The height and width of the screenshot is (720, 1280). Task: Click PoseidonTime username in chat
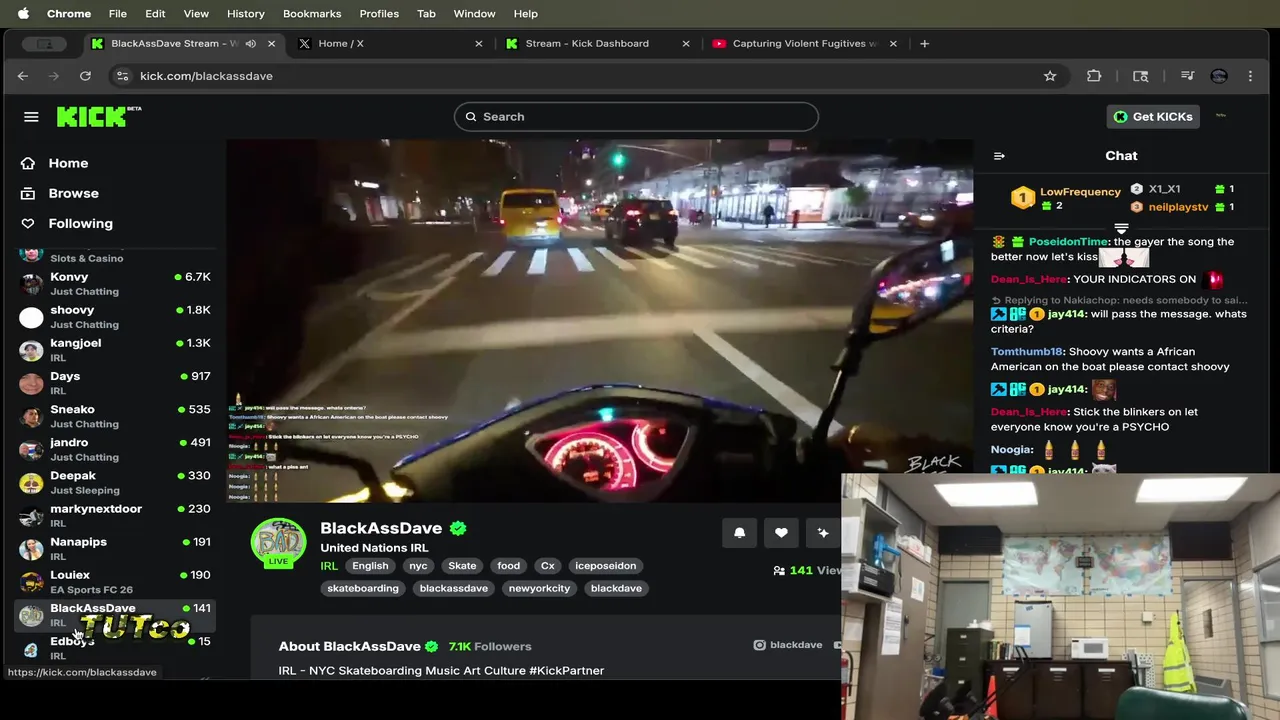(x=1068, y=242)
